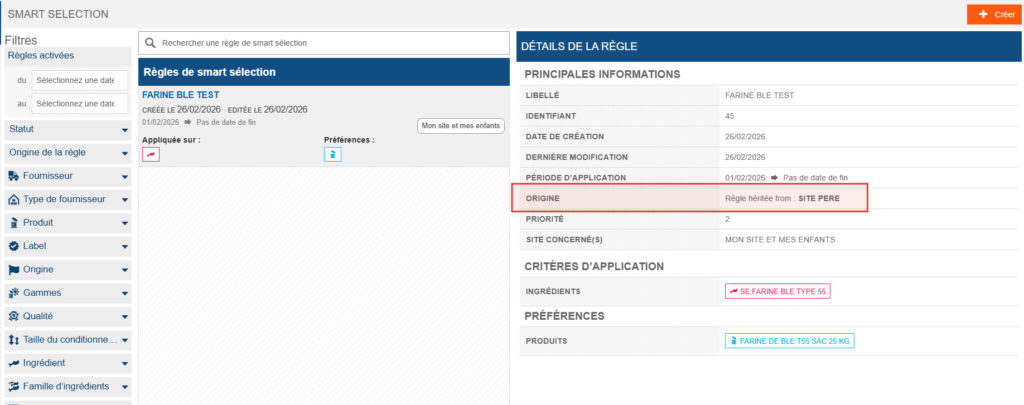Click the magnifier icon in the search bar
The height and width of the screenshot is (405, 1024).
[x=150, y=43]
